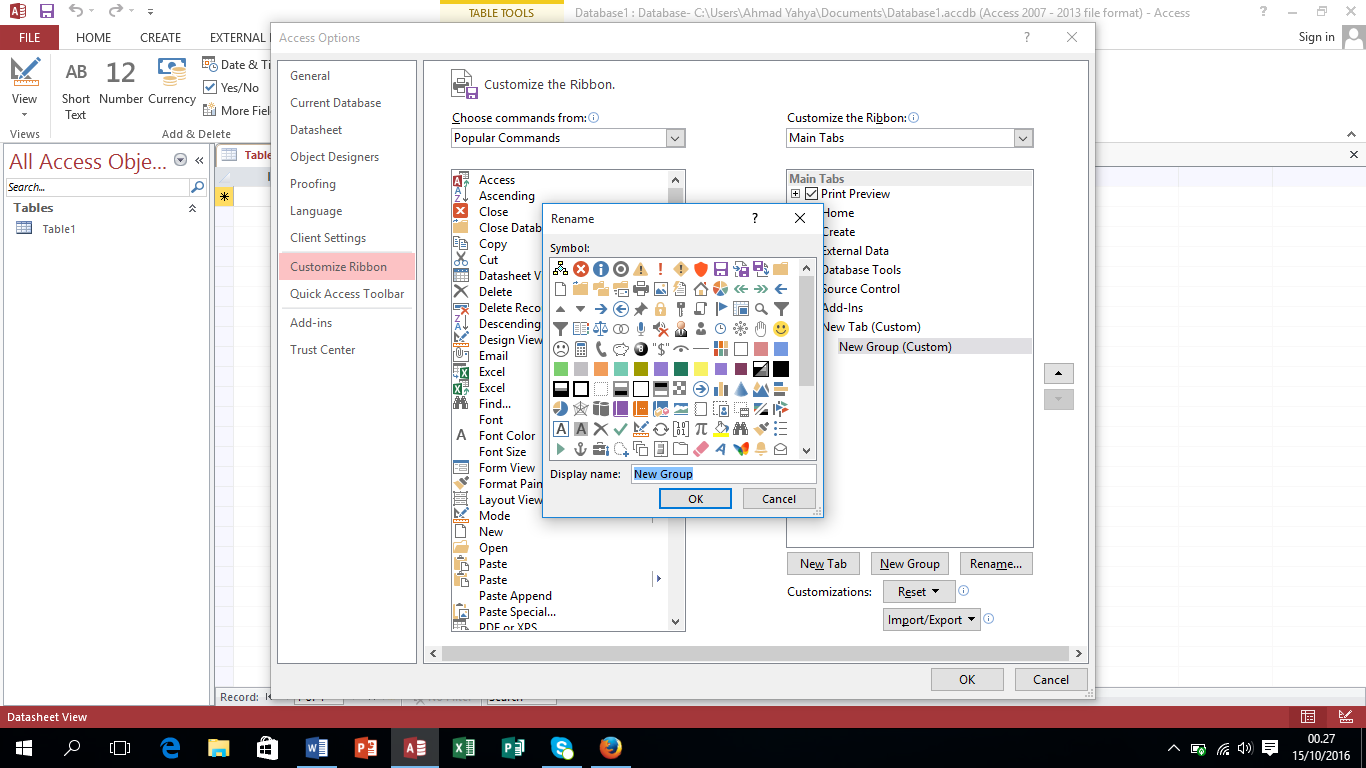Expand the Print Preview tree node
Viewport: 1366px width, 768px height.
(x=795, y=194)
